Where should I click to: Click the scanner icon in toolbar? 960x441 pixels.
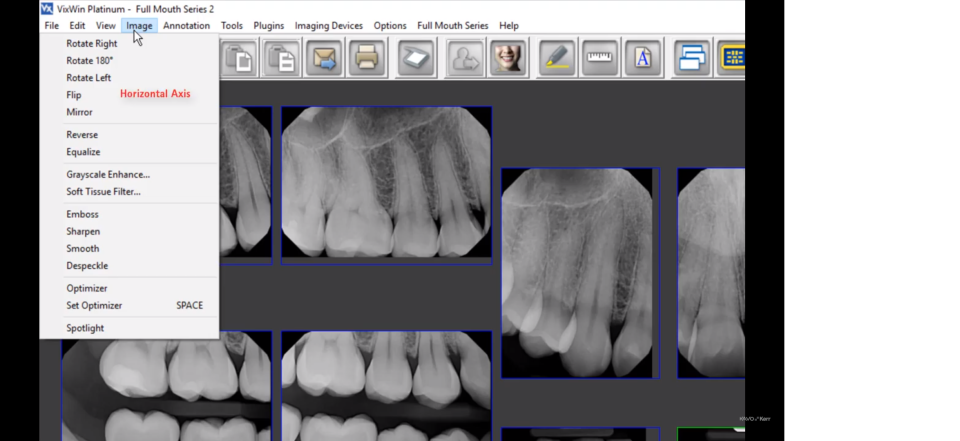416,59
